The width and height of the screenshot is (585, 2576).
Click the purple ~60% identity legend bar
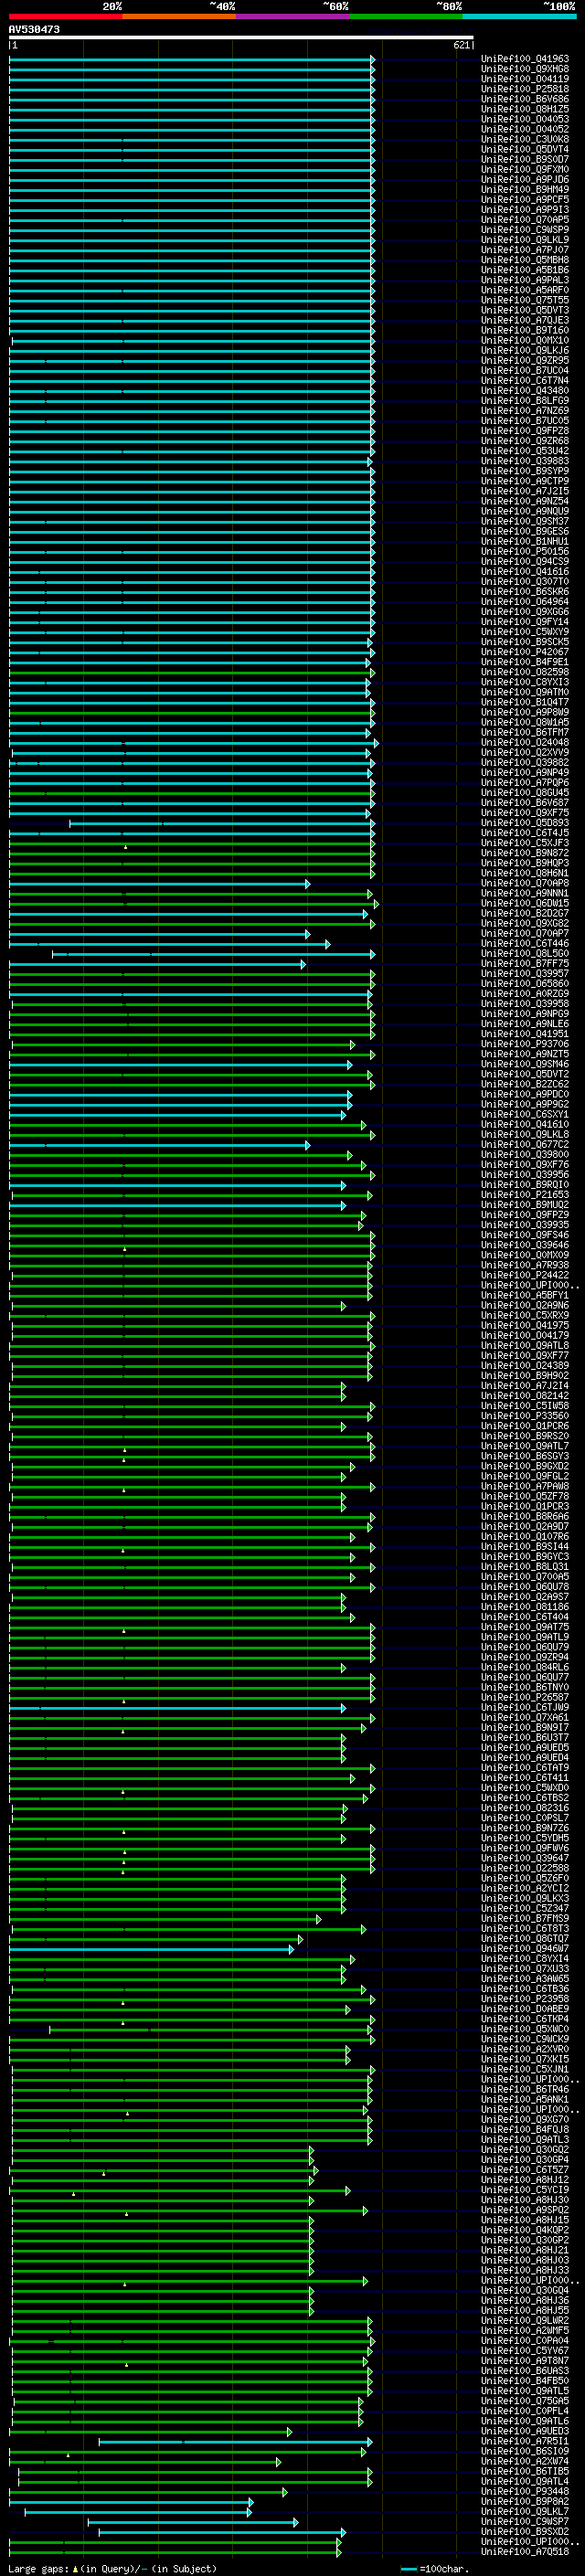293,16
